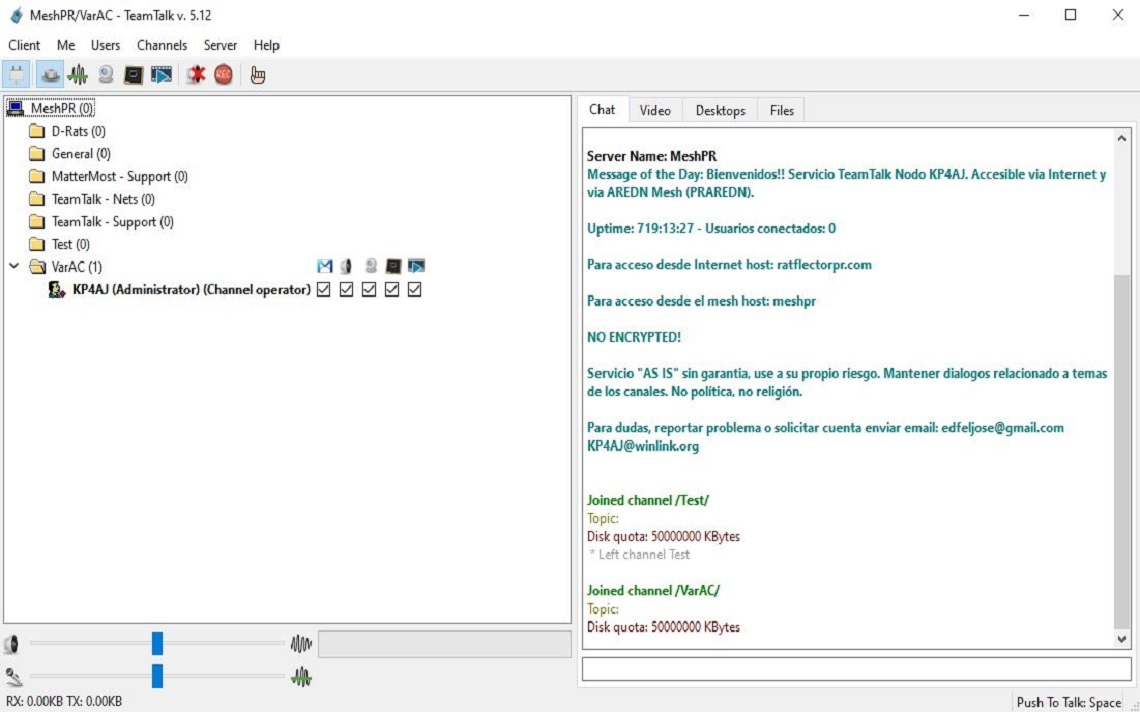Viewport: 1140px width, 712px height.
Task: Open the Client menu
Action: pyautogui.click(x=24, y=45)
